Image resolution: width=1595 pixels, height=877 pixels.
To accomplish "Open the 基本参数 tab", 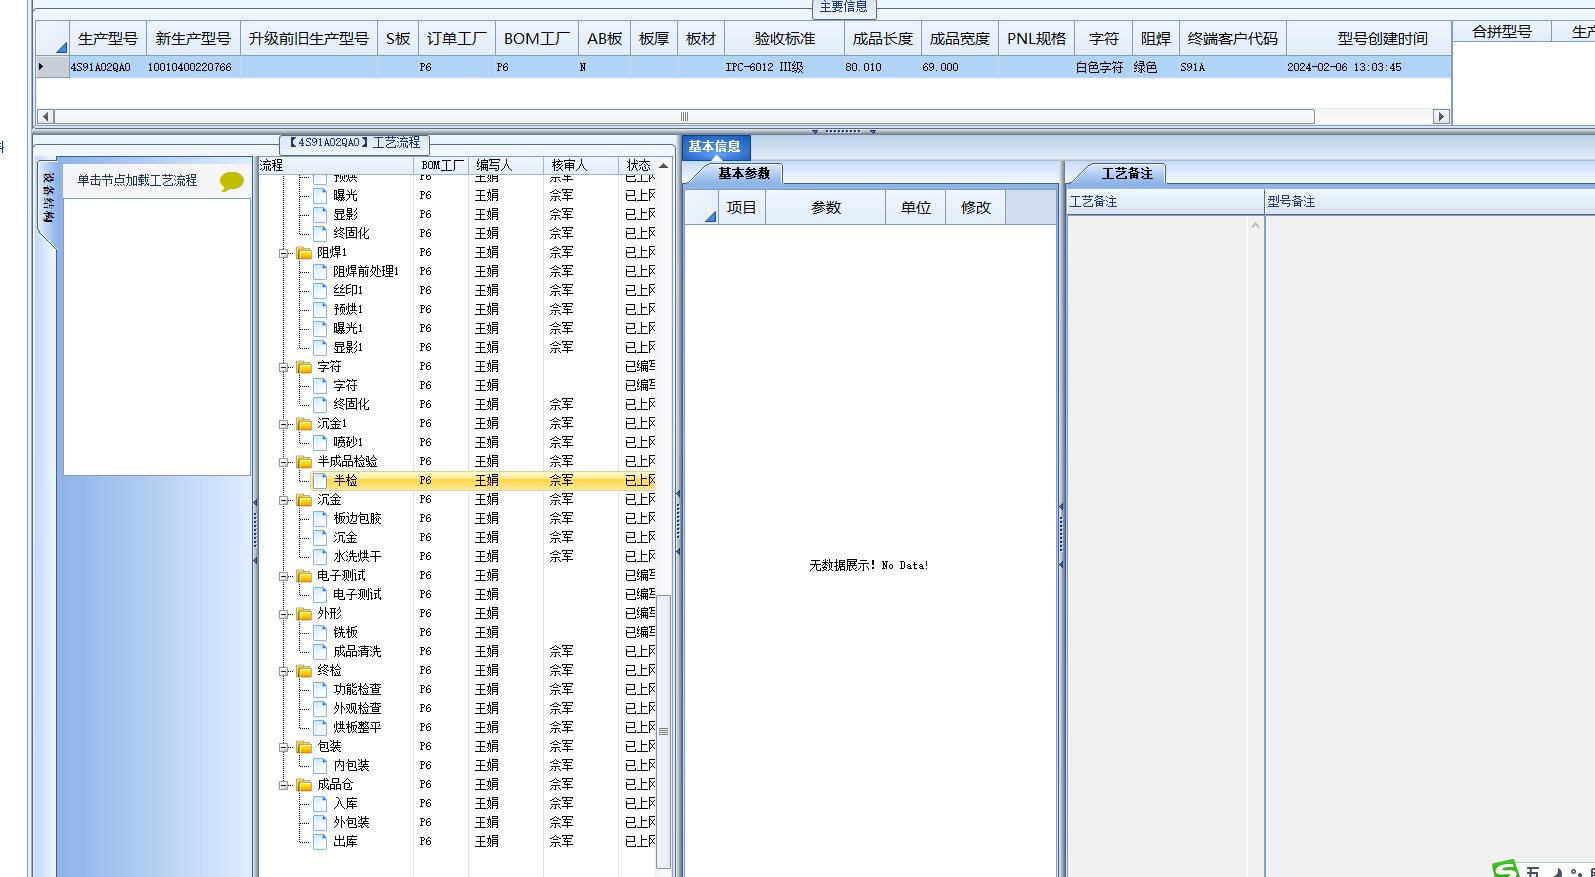I will click(744, 174).
